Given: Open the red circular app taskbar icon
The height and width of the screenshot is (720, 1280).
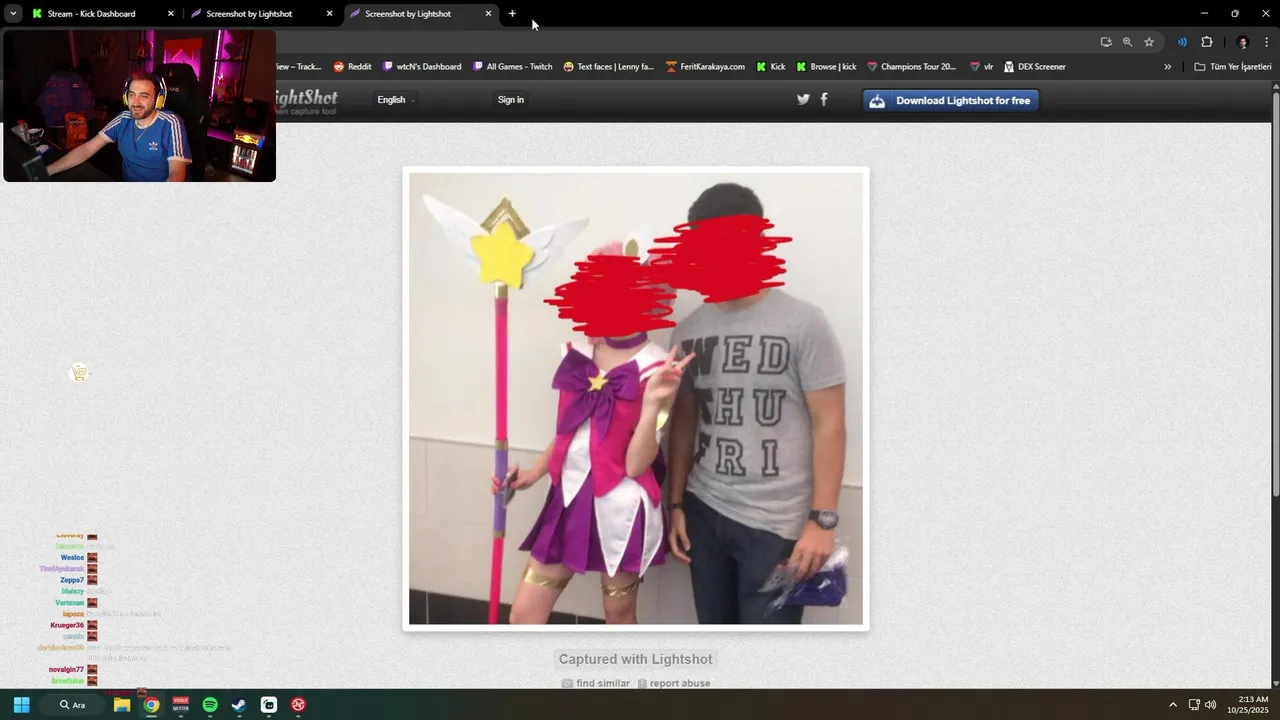Looking at the screenshot, I should (298, 705).
